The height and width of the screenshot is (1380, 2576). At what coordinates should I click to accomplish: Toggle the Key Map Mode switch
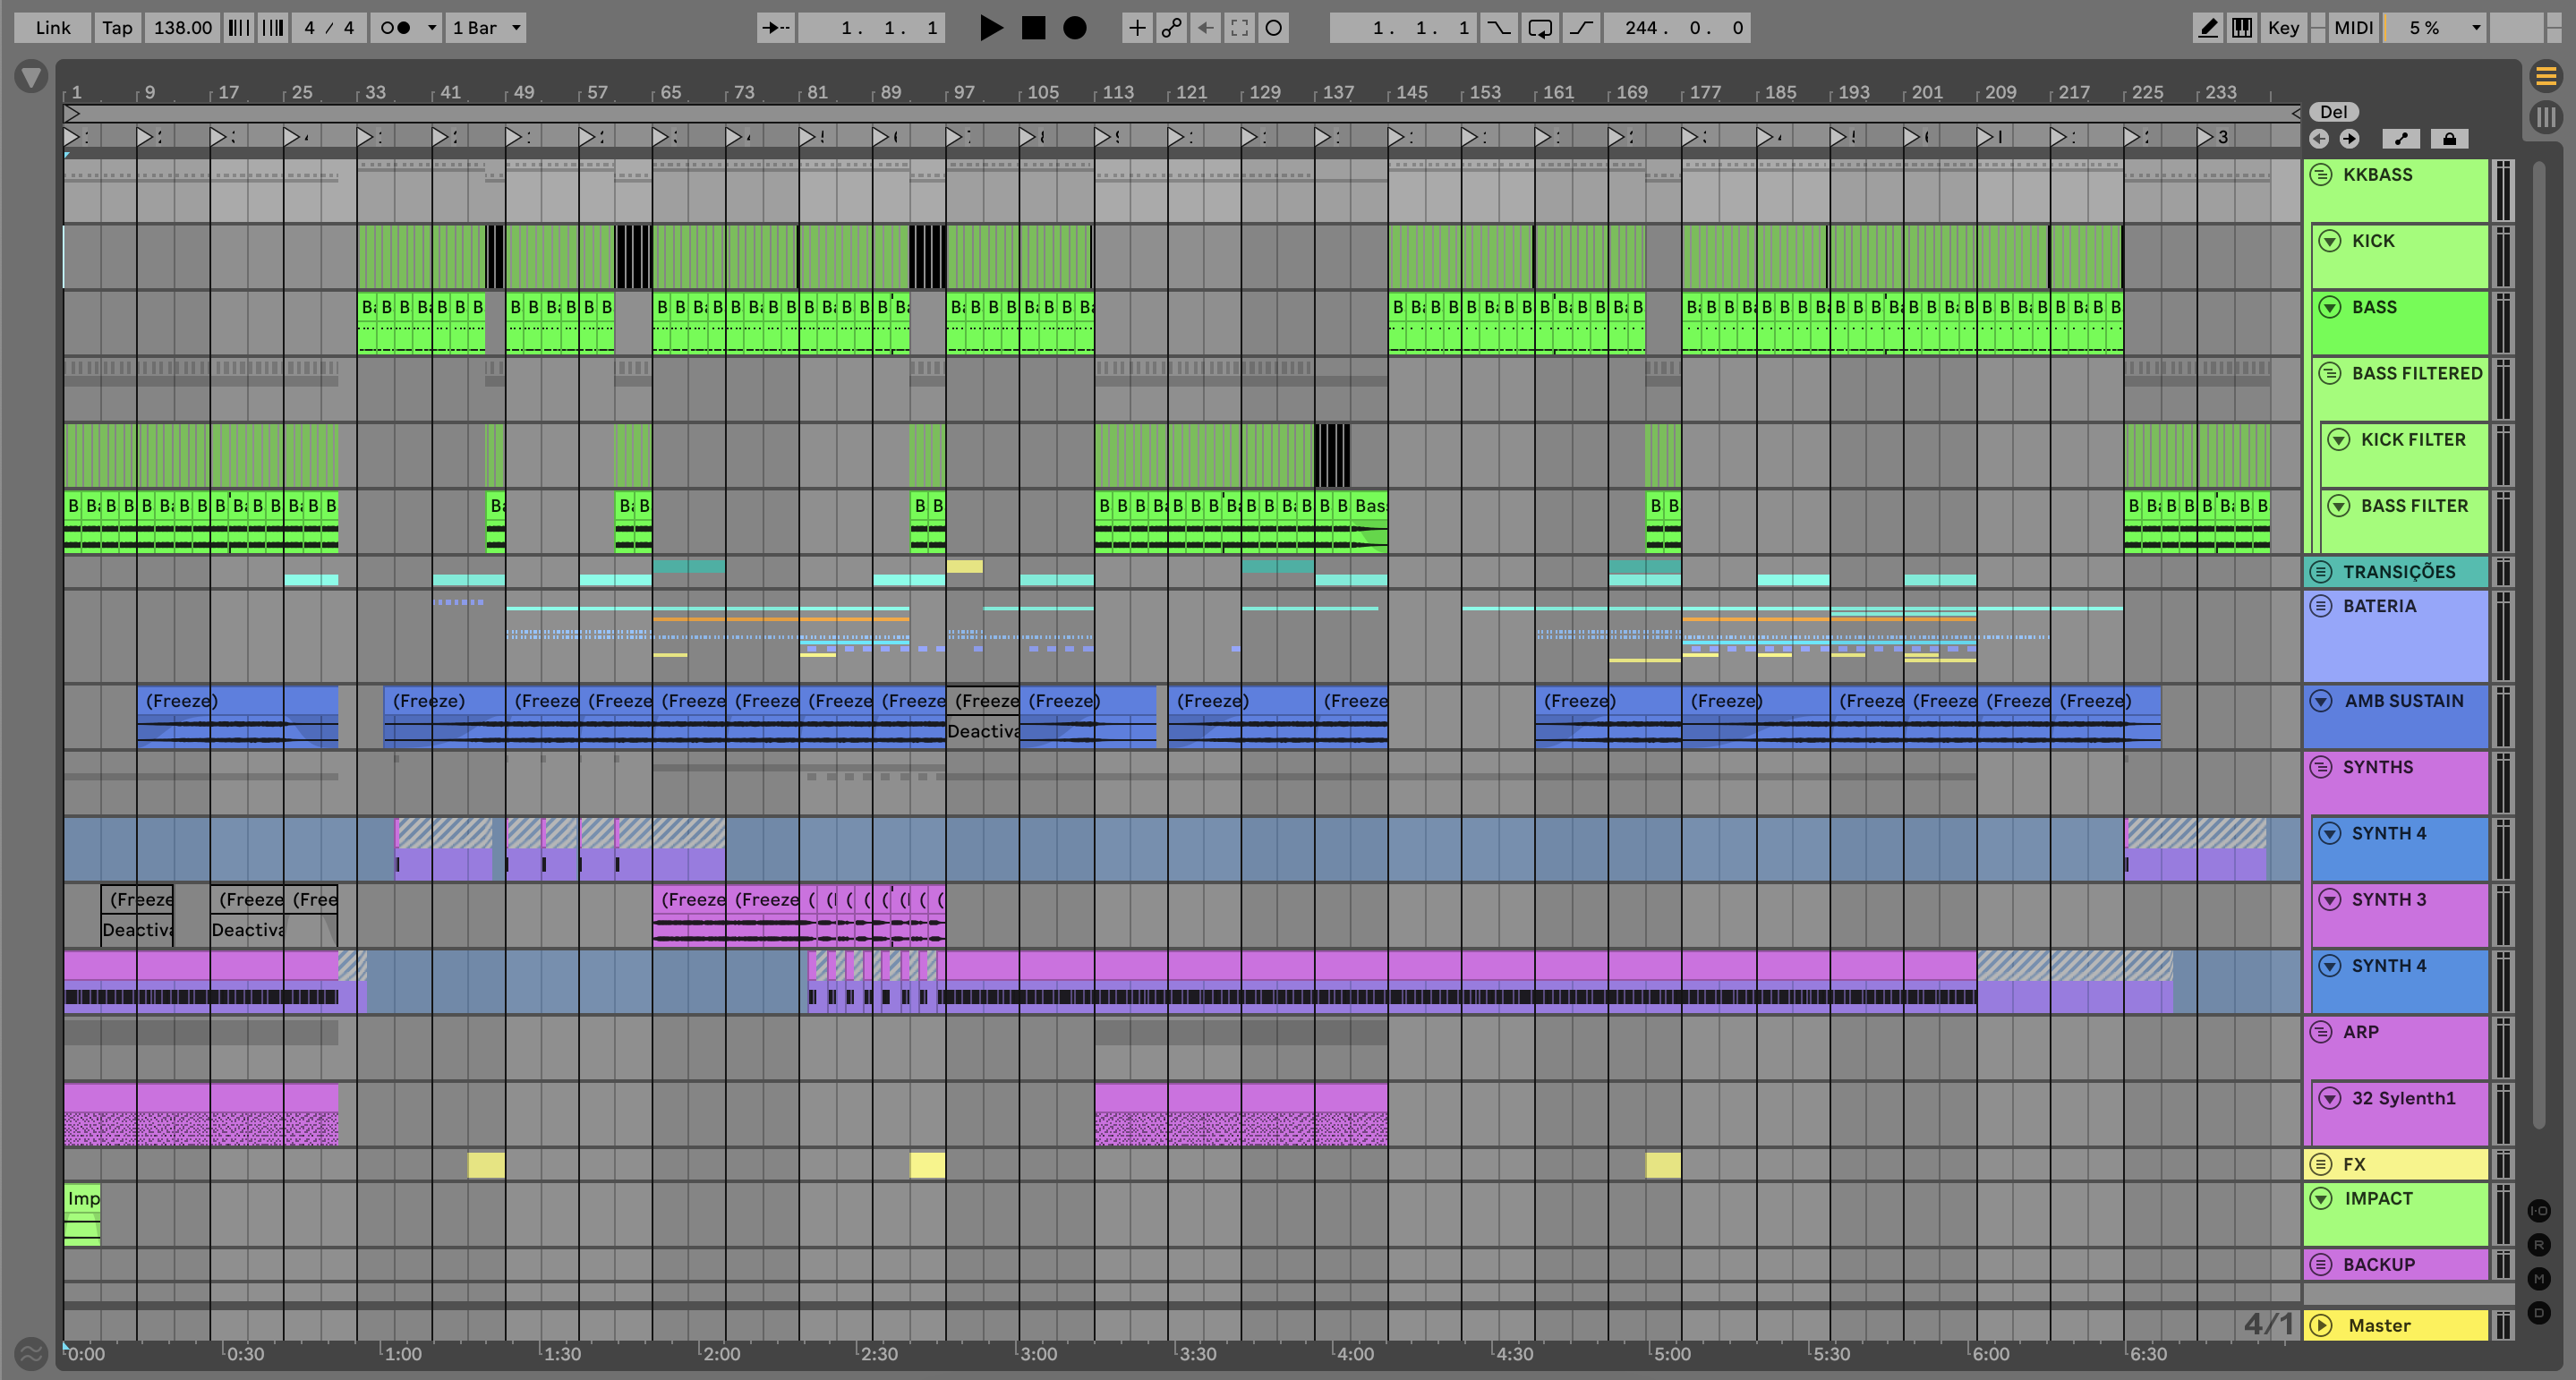[2283, 28]
